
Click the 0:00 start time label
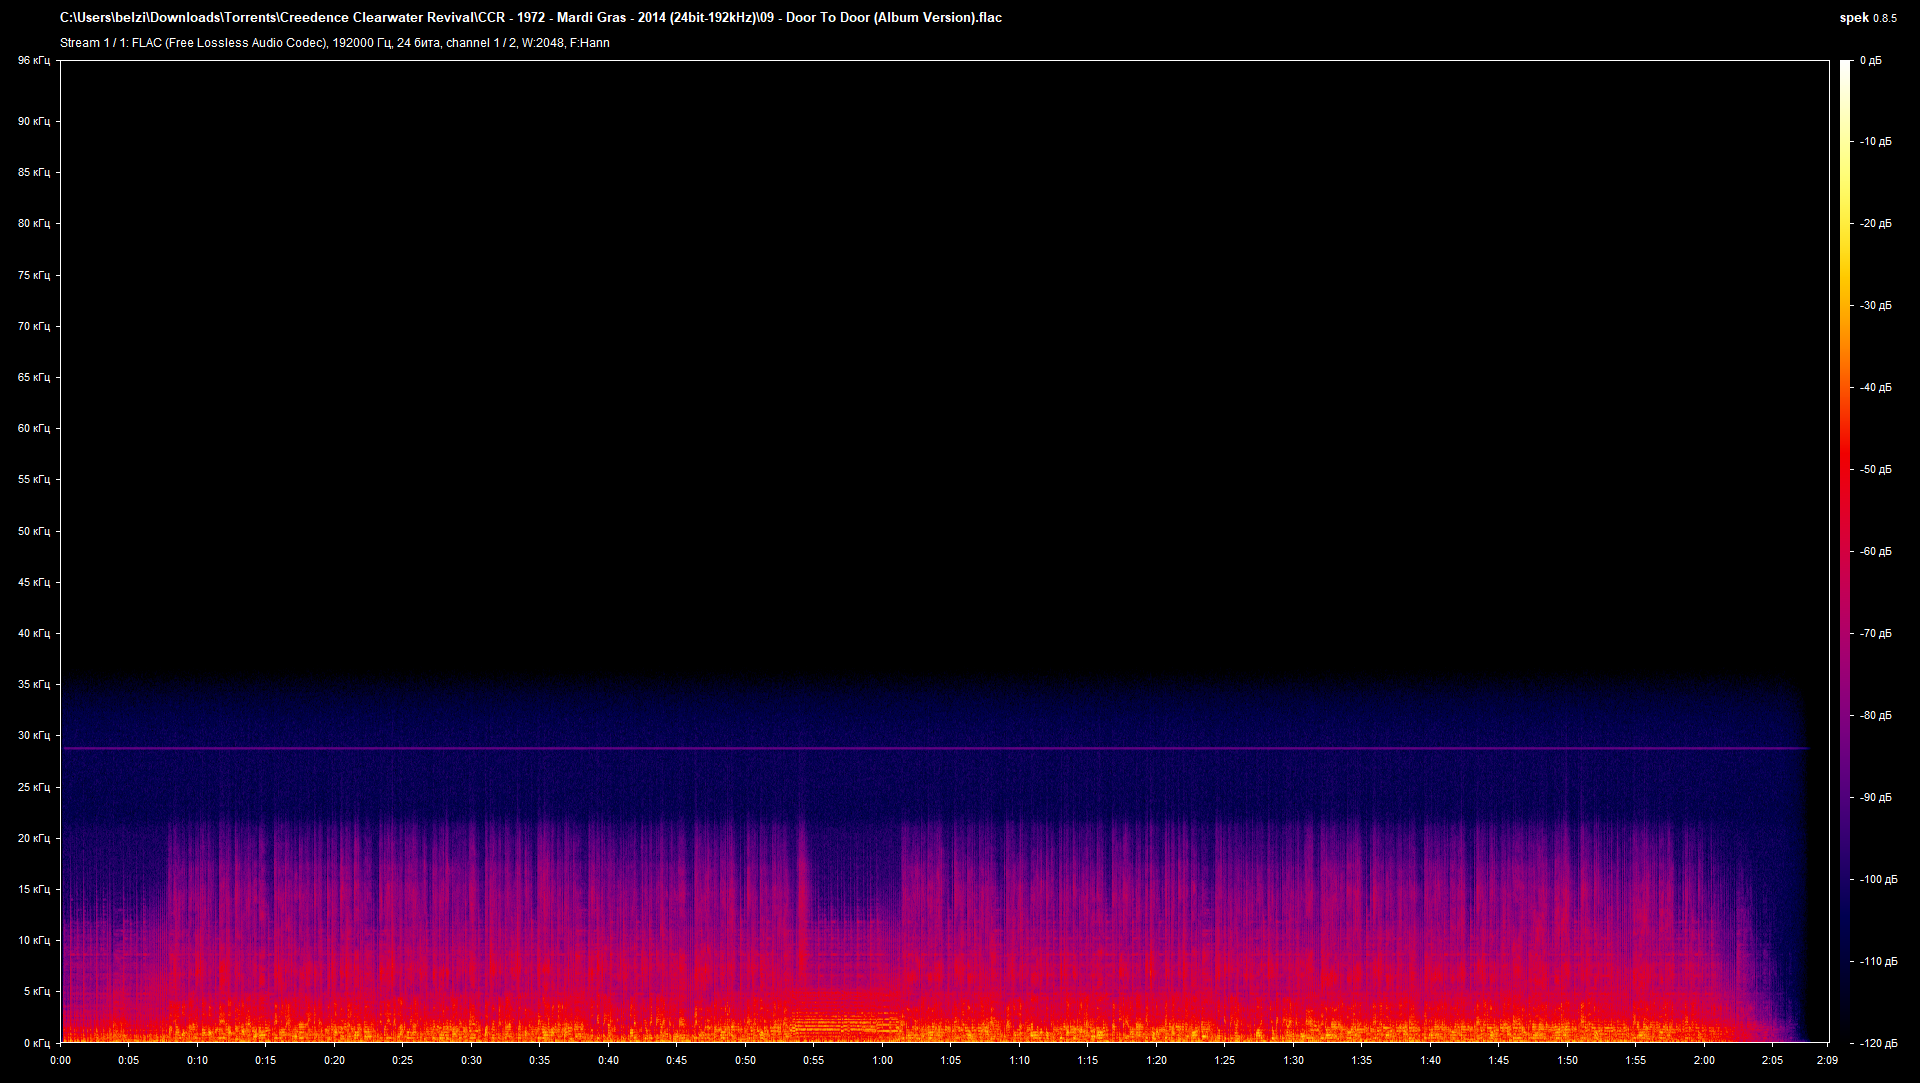click(60, 1060)
